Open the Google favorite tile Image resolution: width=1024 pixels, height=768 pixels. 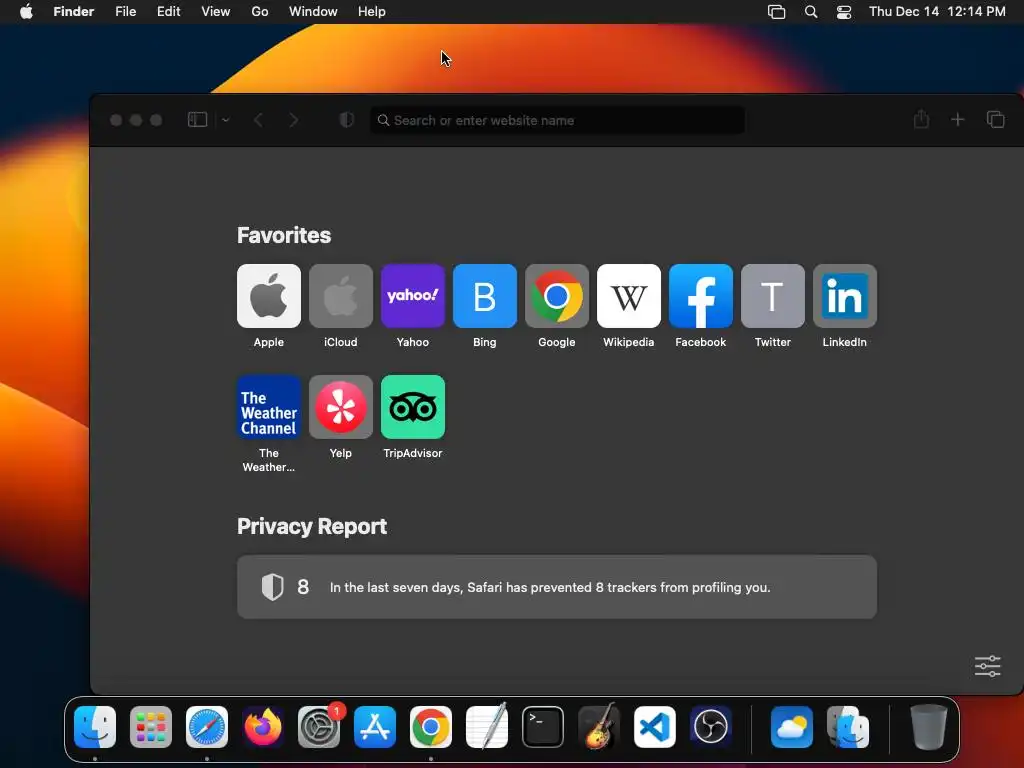click(556, 296)
